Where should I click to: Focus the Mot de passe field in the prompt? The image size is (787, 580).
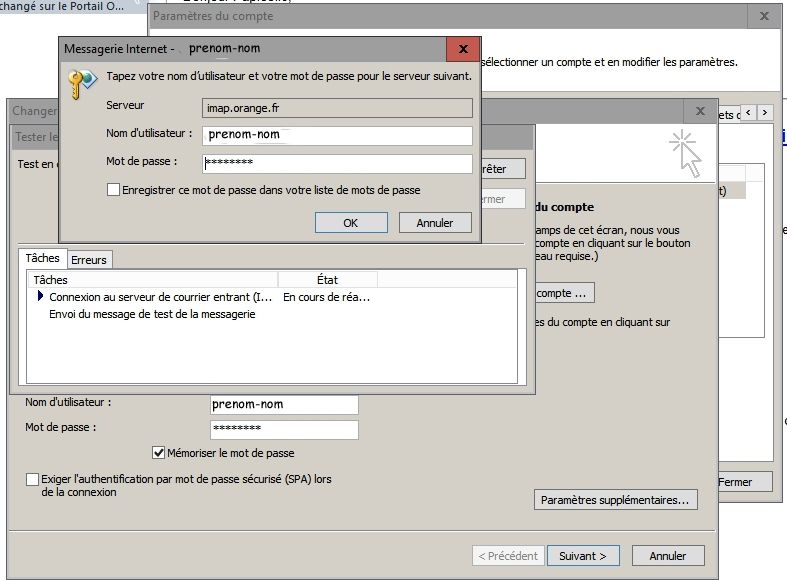(x=337, y=163)
